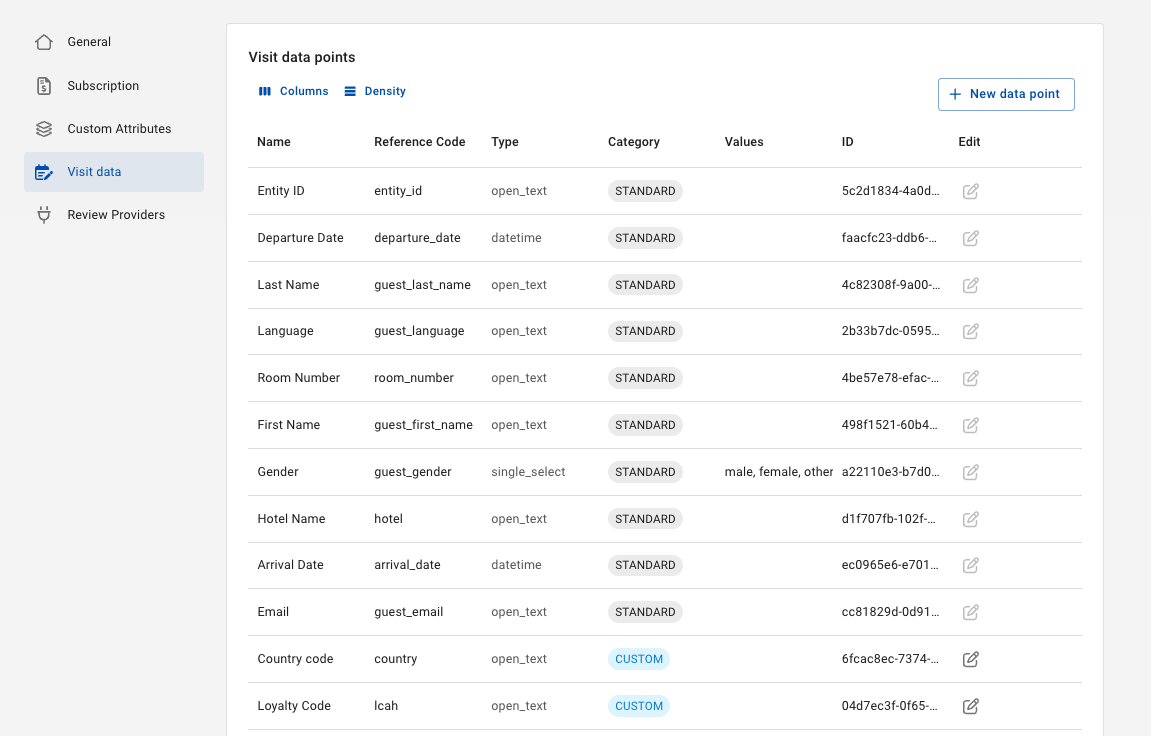The image size is (1151, 736).
Task: Click the ID starting with 6fcac8ec
Action: pyautogui.click(x=890, y=659)
